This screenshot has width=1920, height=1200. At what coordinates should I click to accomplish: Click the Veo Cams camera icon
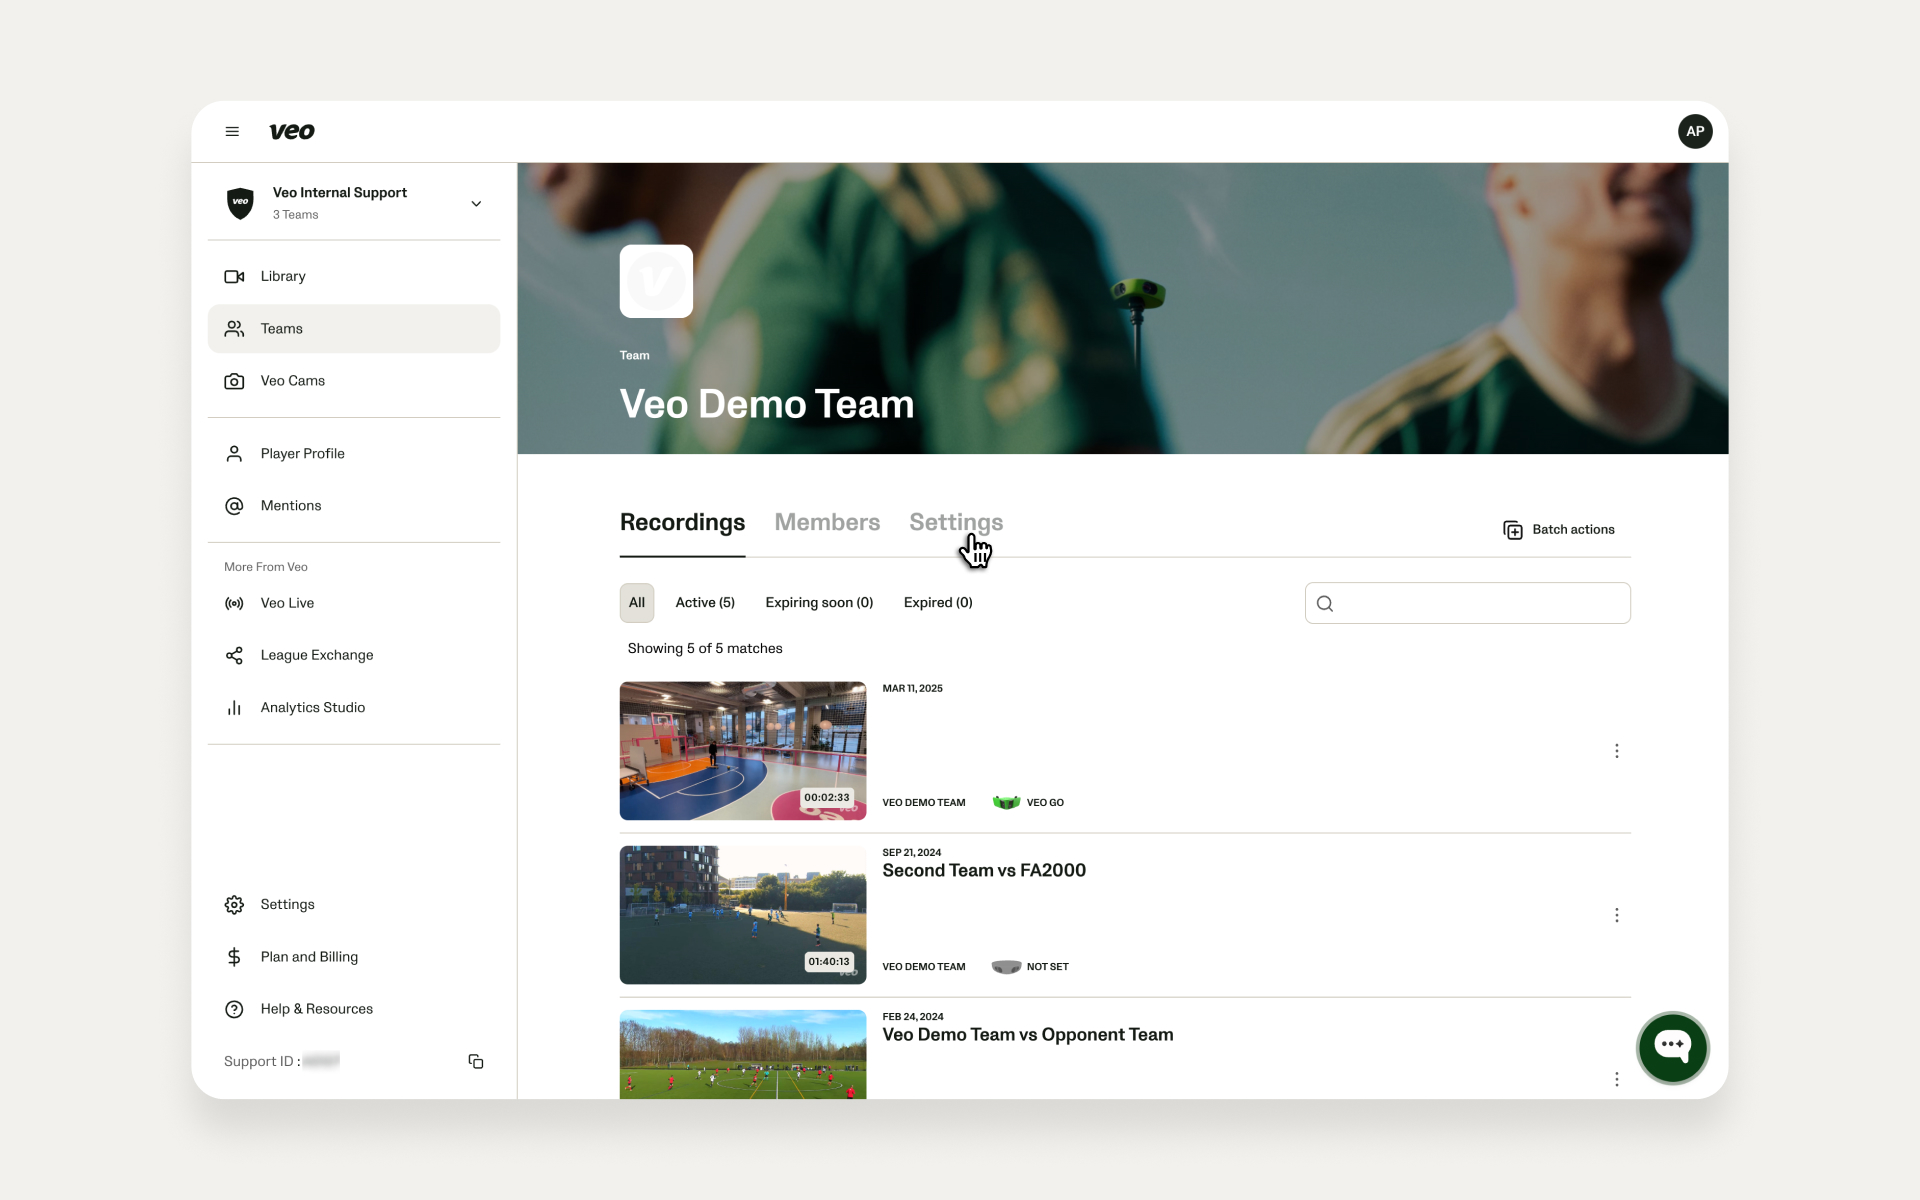[234, 381]
